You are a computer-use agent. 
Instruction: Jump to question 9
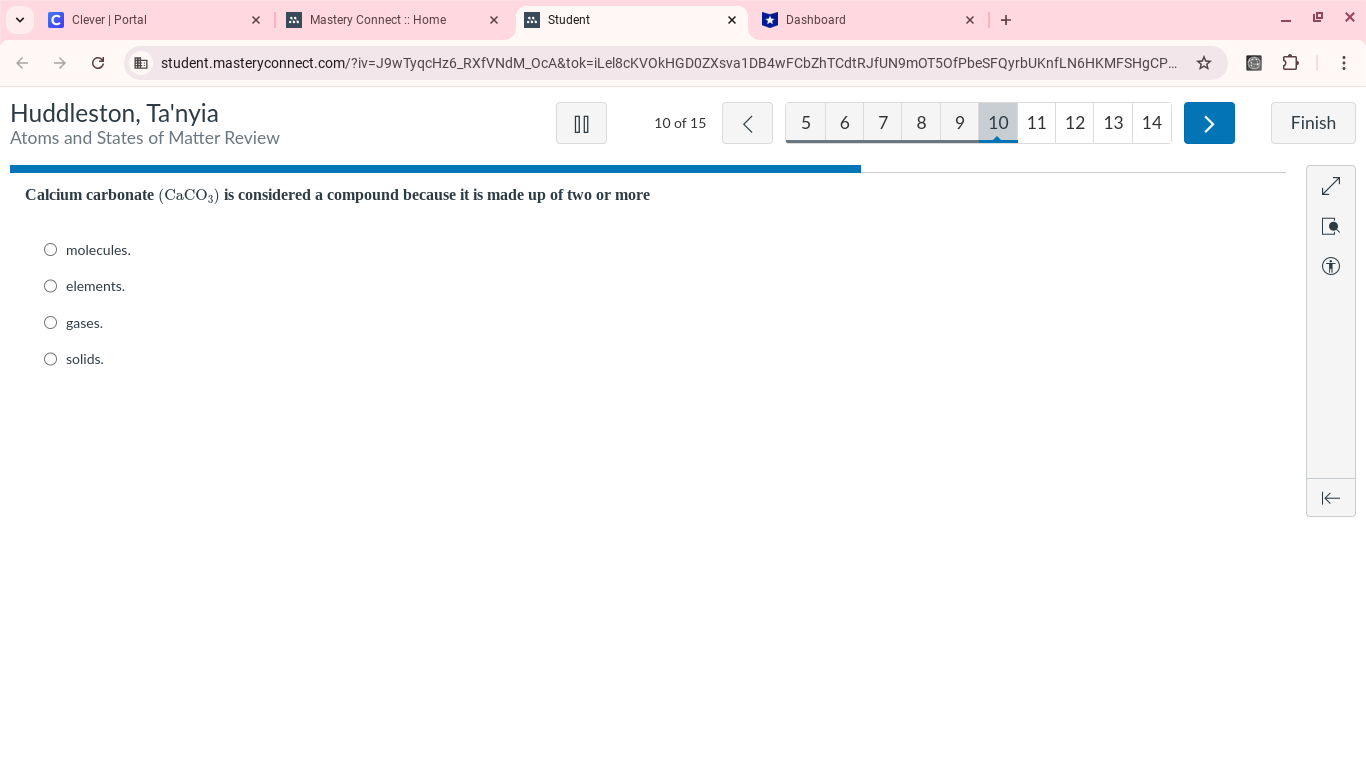click(960, 123)
